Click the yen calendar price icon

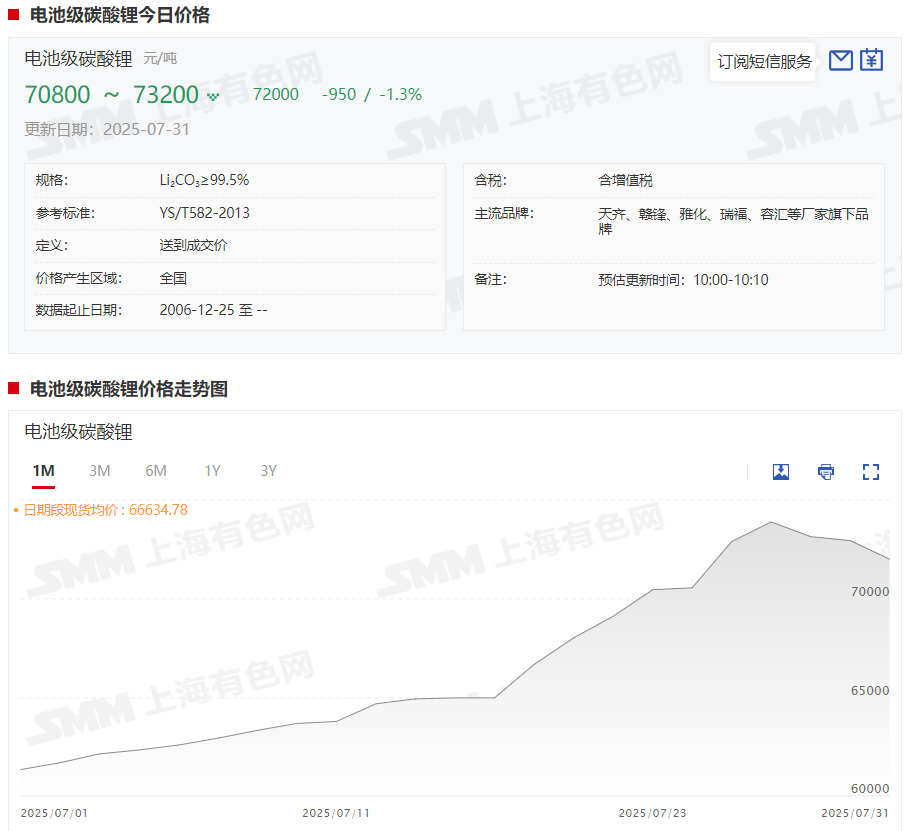(x=872, y=60)
